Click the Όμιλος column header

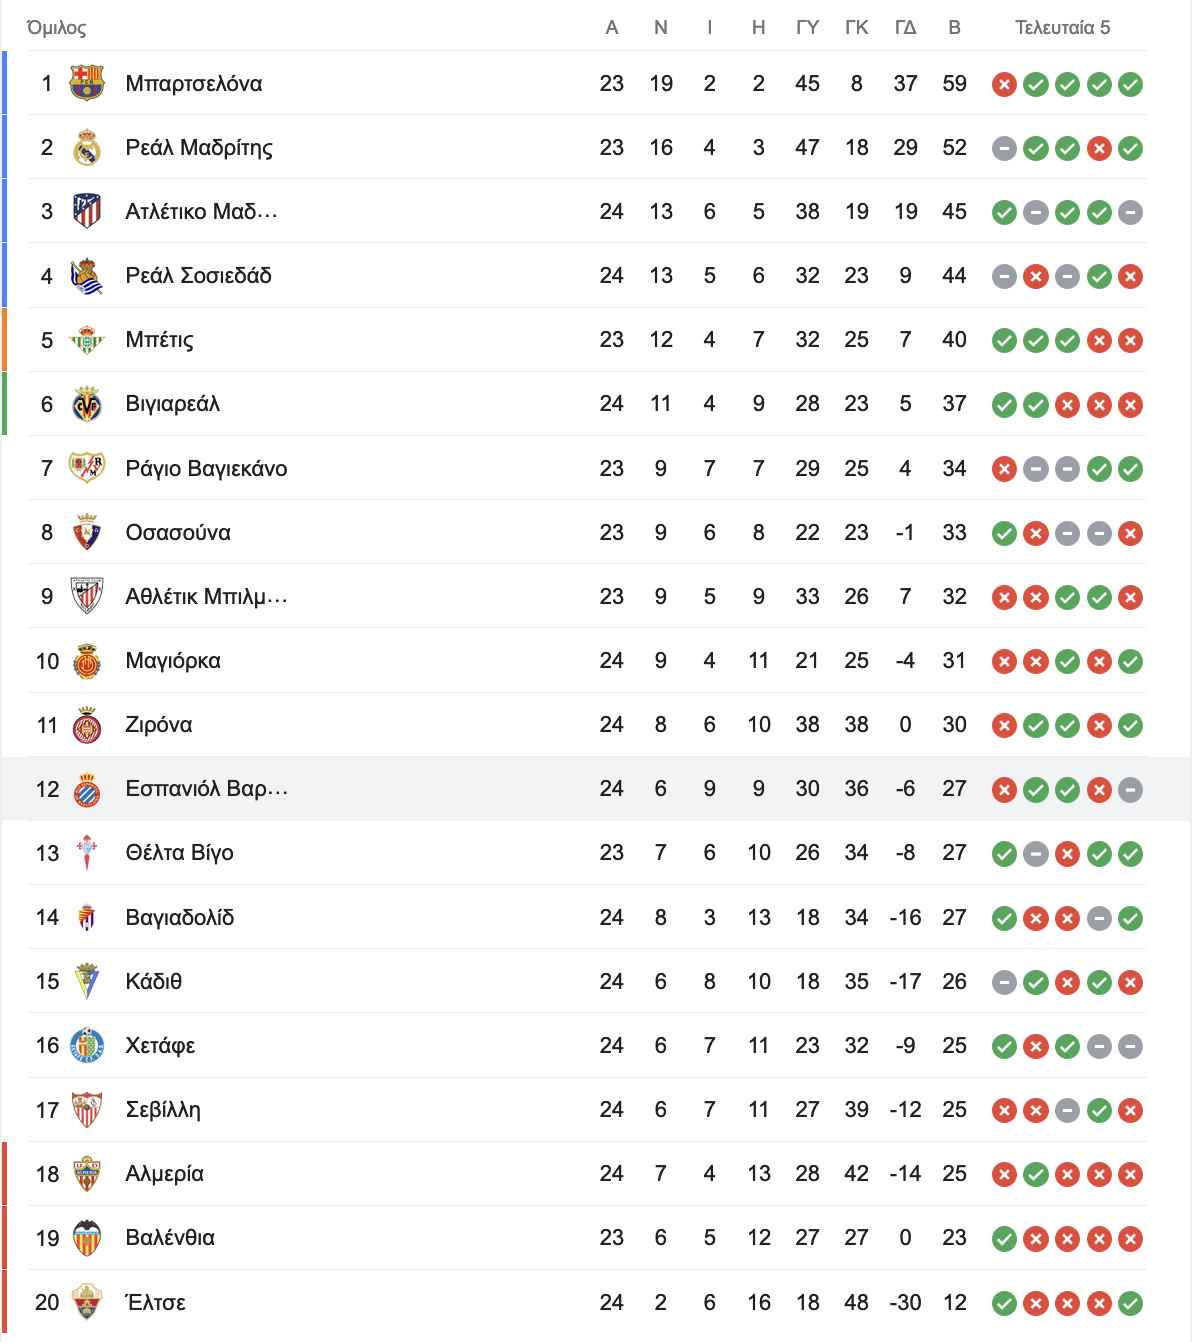pos(57,28)
